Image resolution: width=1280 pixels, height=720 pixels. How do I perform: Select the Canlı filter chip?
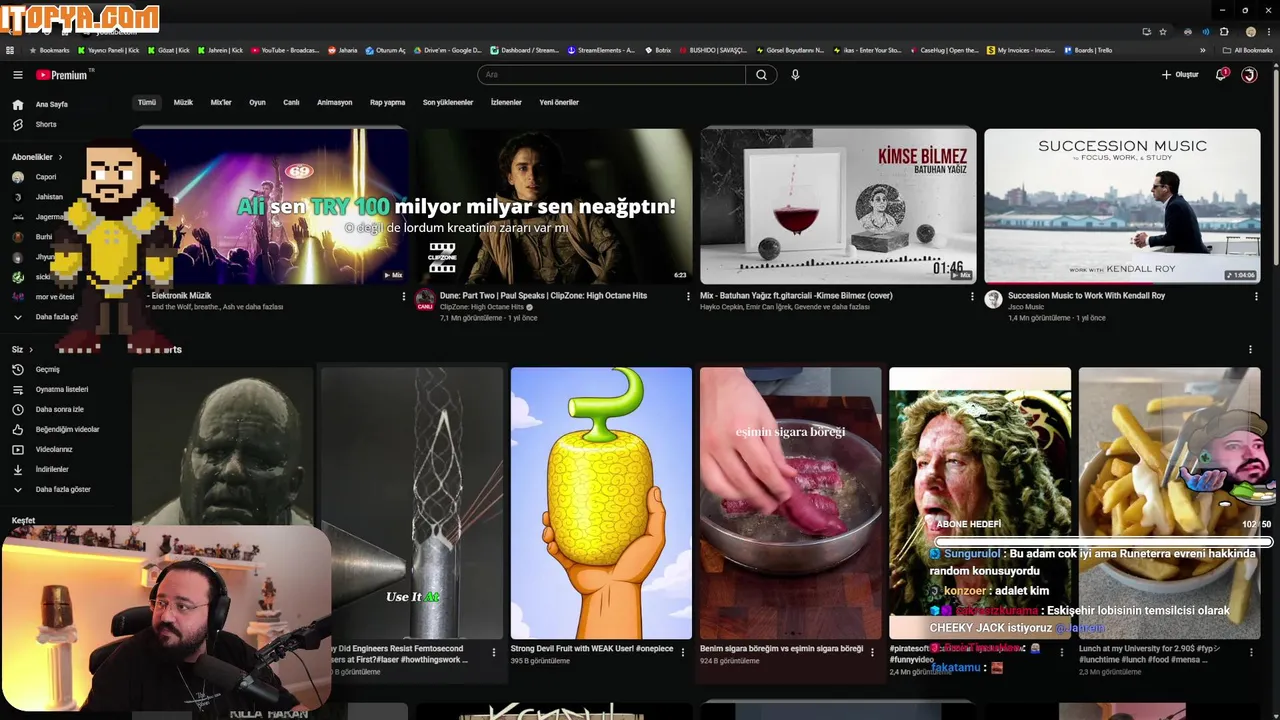[x=291, y=102]
